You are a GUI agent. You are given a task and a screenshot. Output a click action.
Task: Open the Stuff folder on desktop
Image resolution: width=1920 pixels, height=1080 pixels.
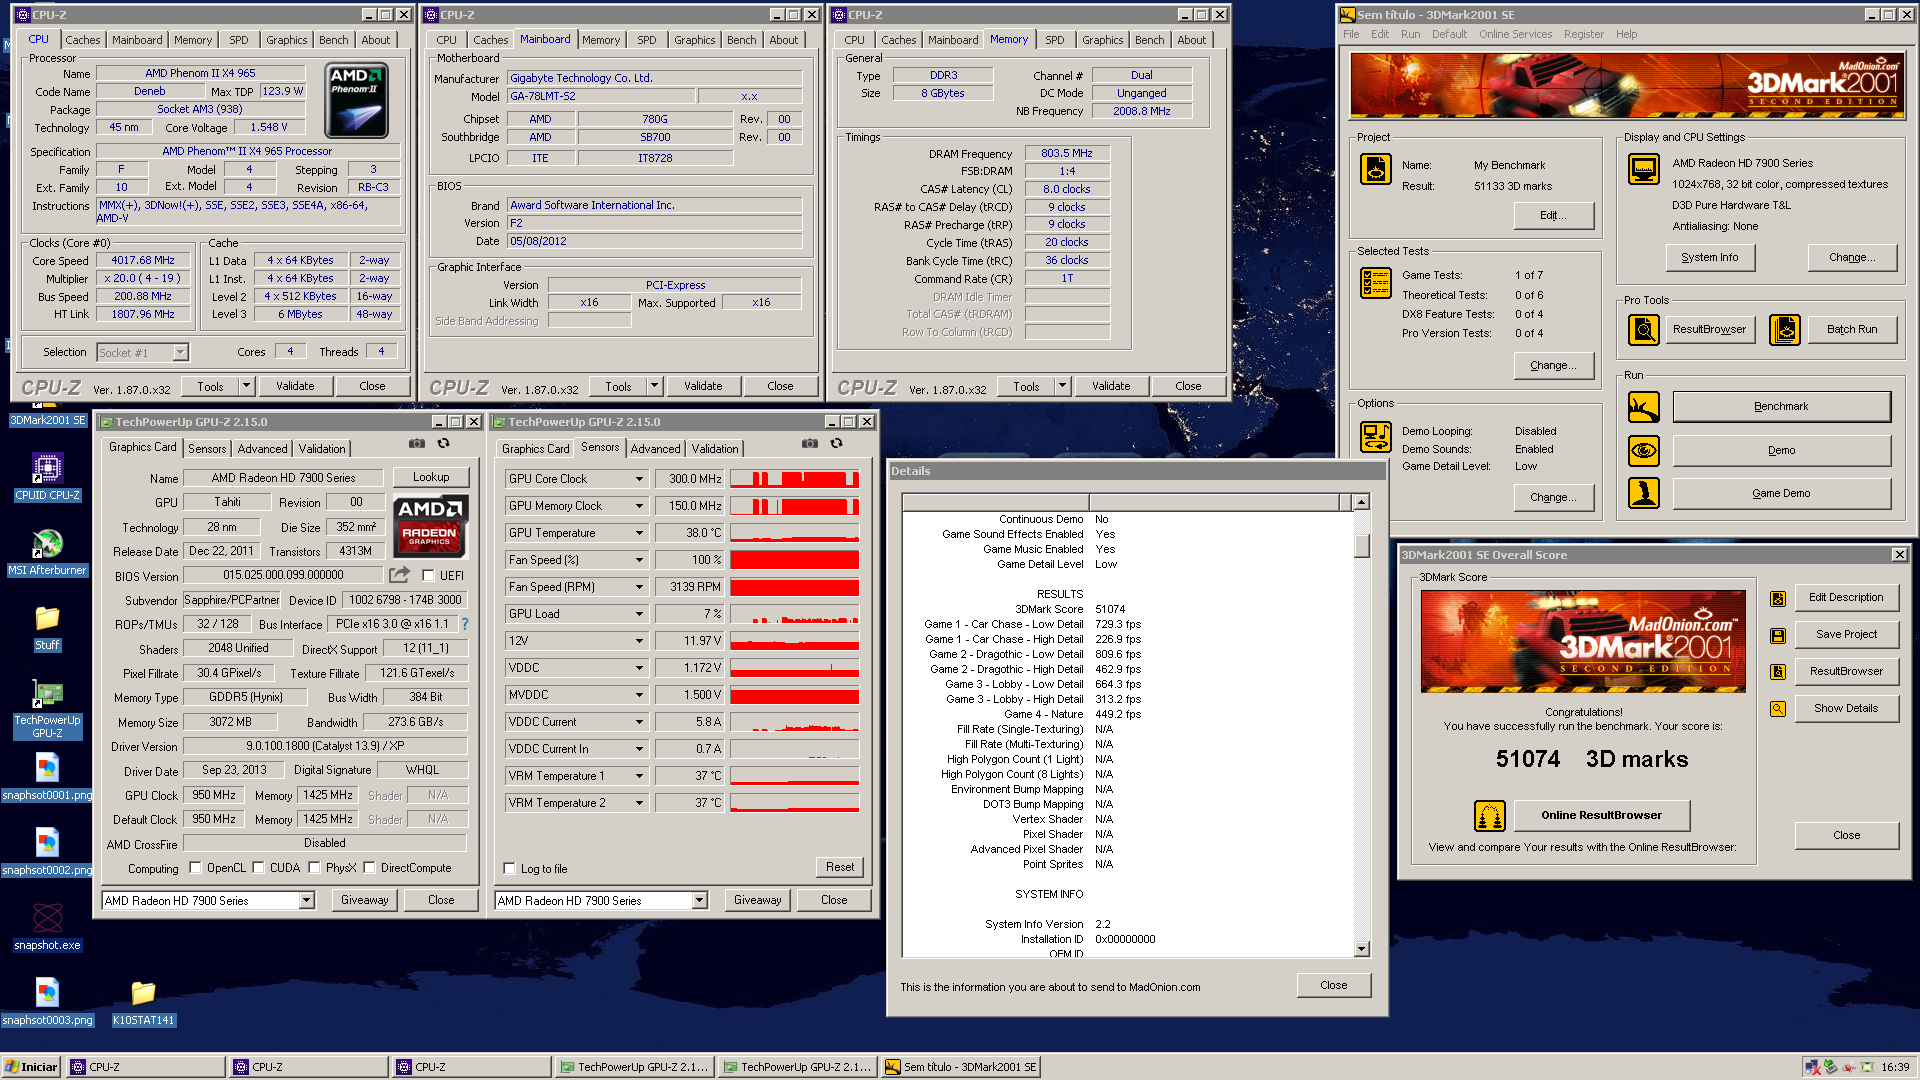[x=47, y=627]
